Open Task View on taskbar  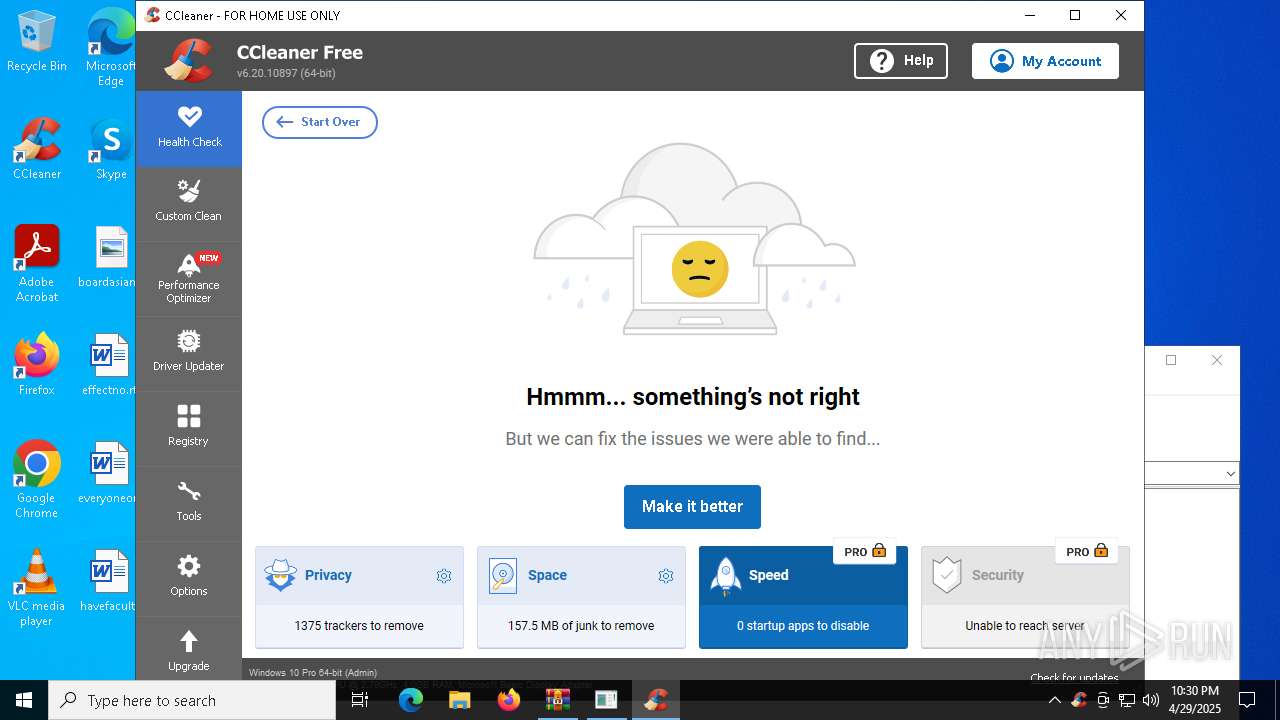coord(361,700)
